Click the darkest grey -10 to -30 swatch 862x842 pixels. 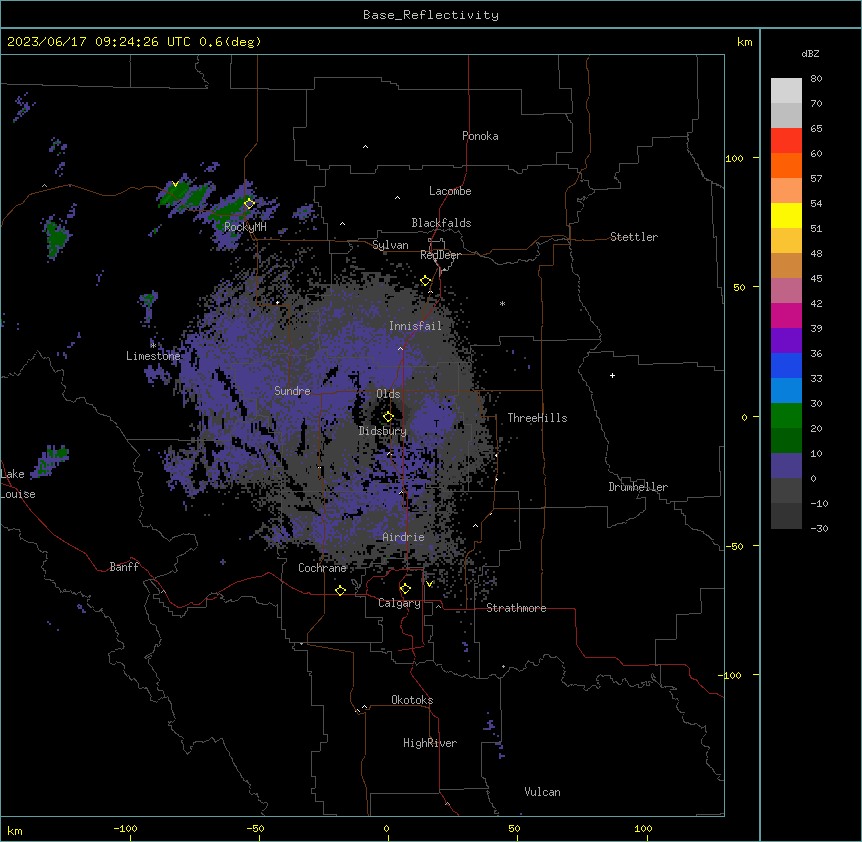click(786, 516)
